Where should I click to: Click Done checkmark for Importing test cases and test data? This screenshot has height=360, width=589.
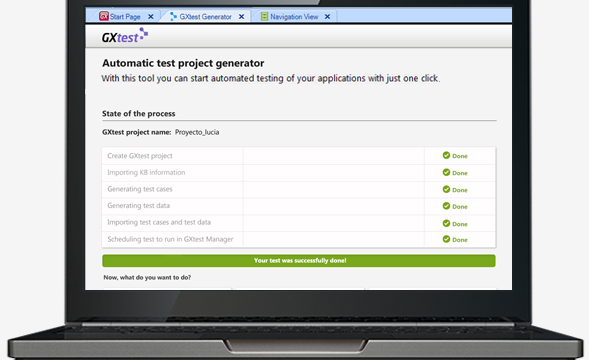(x=446, y=223)
